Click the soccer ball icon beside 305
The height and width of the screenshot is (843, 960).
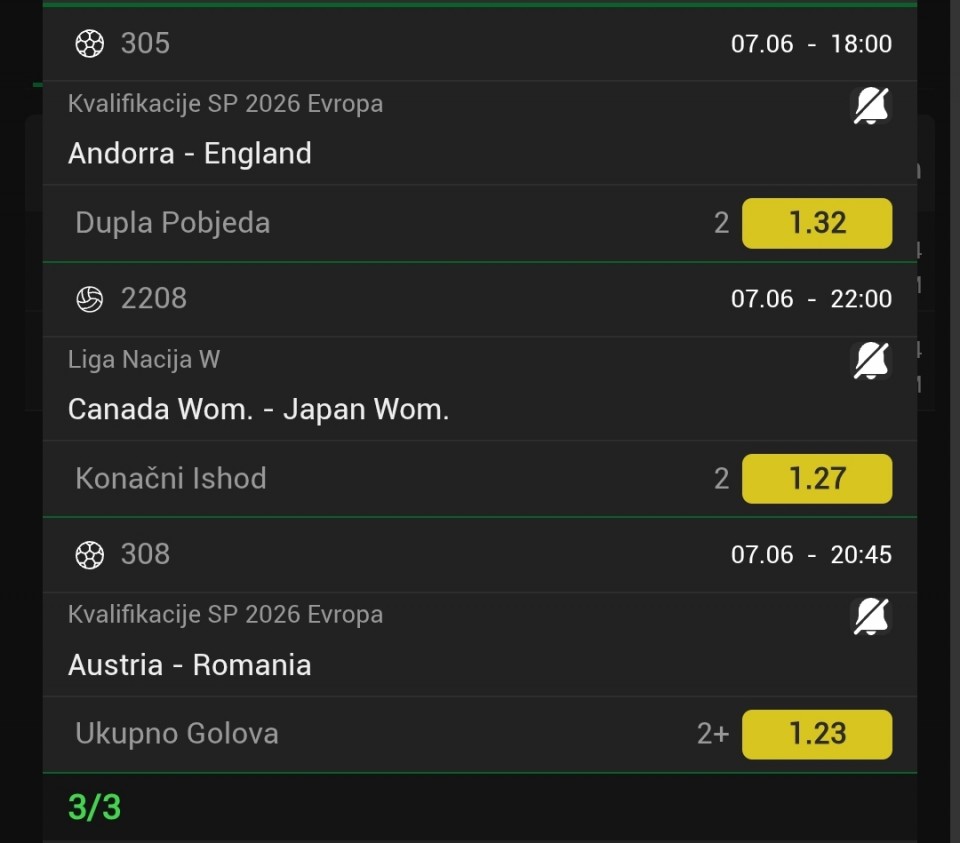[x=89, y=44]
